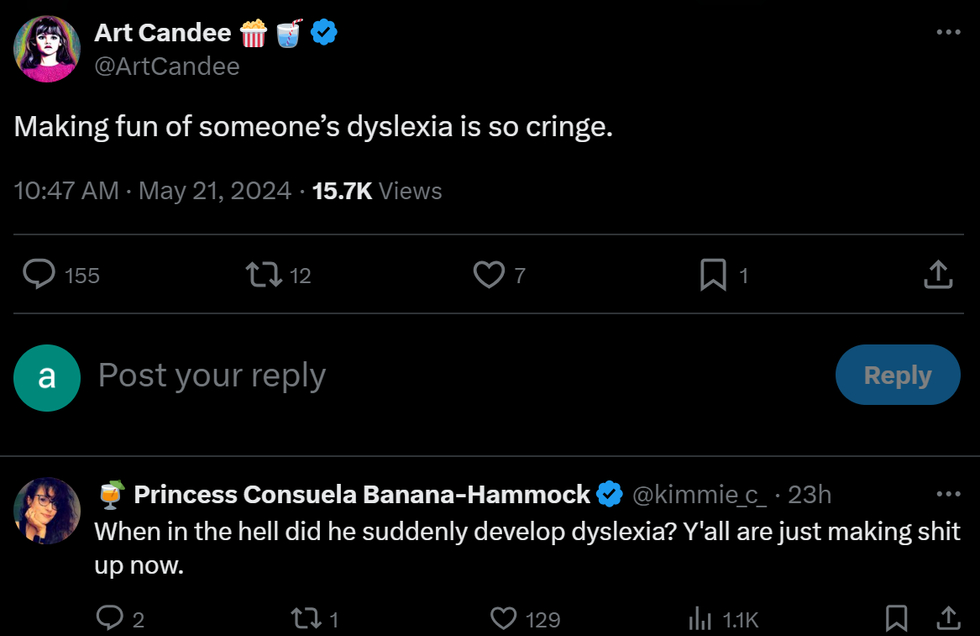Repost the Princess Consuela reply
The image size is (980, 636).
303,619
